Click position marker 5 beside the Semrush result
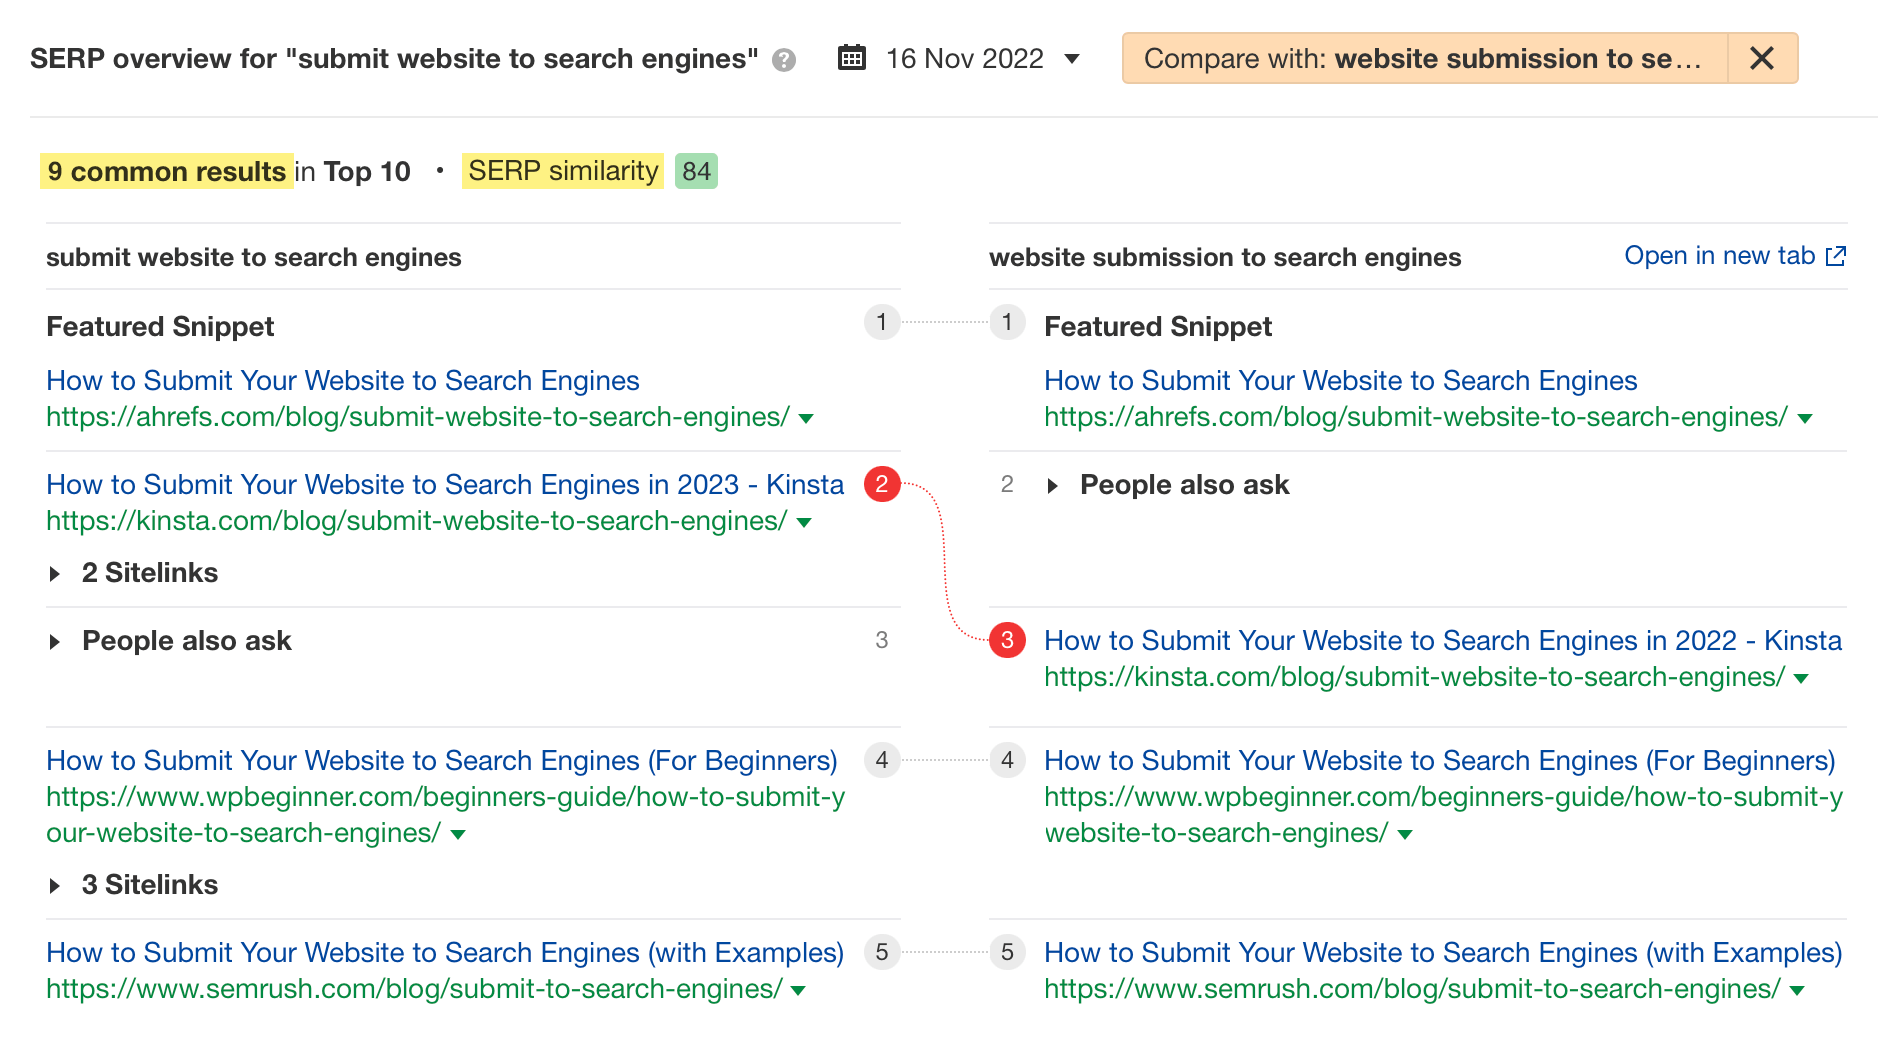 882,953
